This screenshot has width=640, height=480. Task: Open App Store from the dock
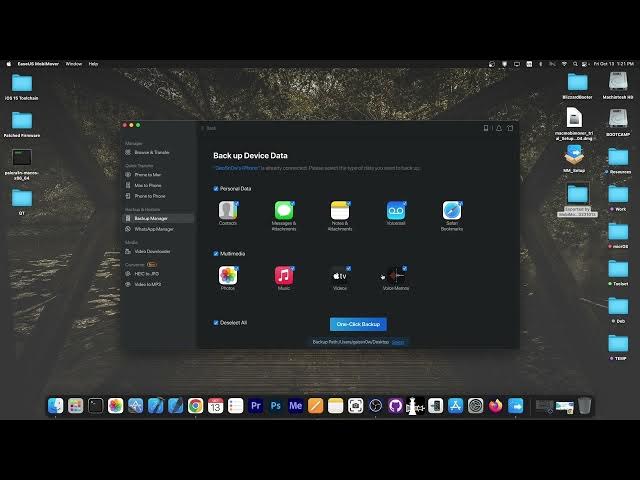click(x=456, y=406)
